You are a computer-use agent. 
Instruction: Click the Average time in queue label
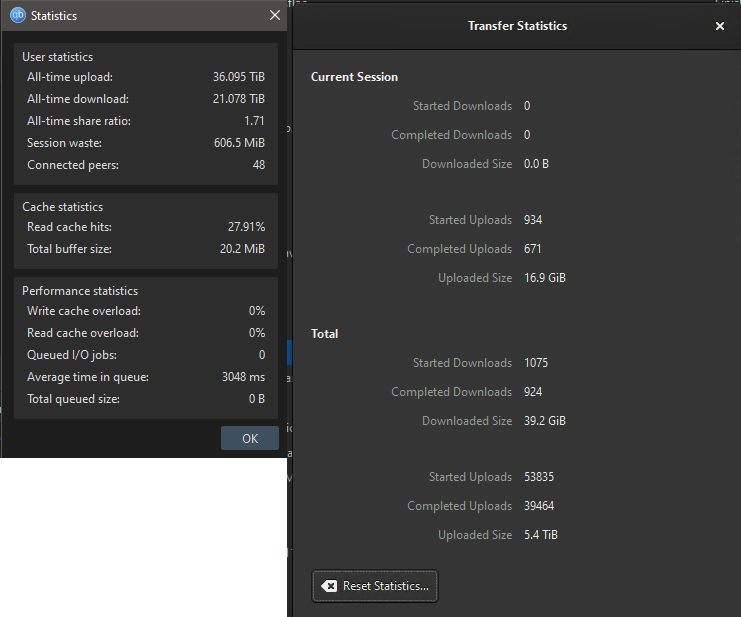[88, 377]
